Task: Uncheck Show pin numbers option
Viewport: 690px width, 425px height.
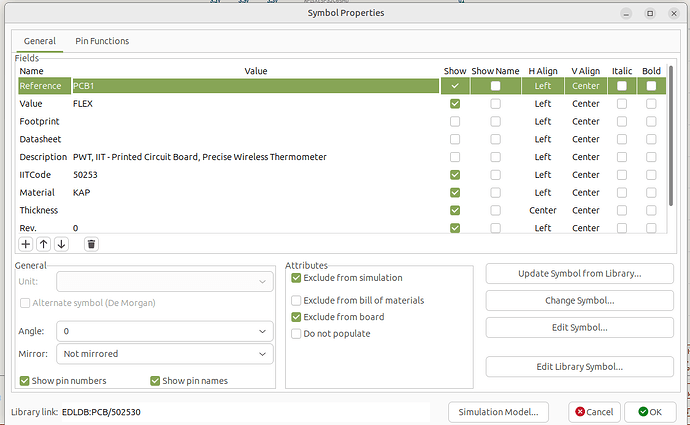Action: (x=25, y=380)
